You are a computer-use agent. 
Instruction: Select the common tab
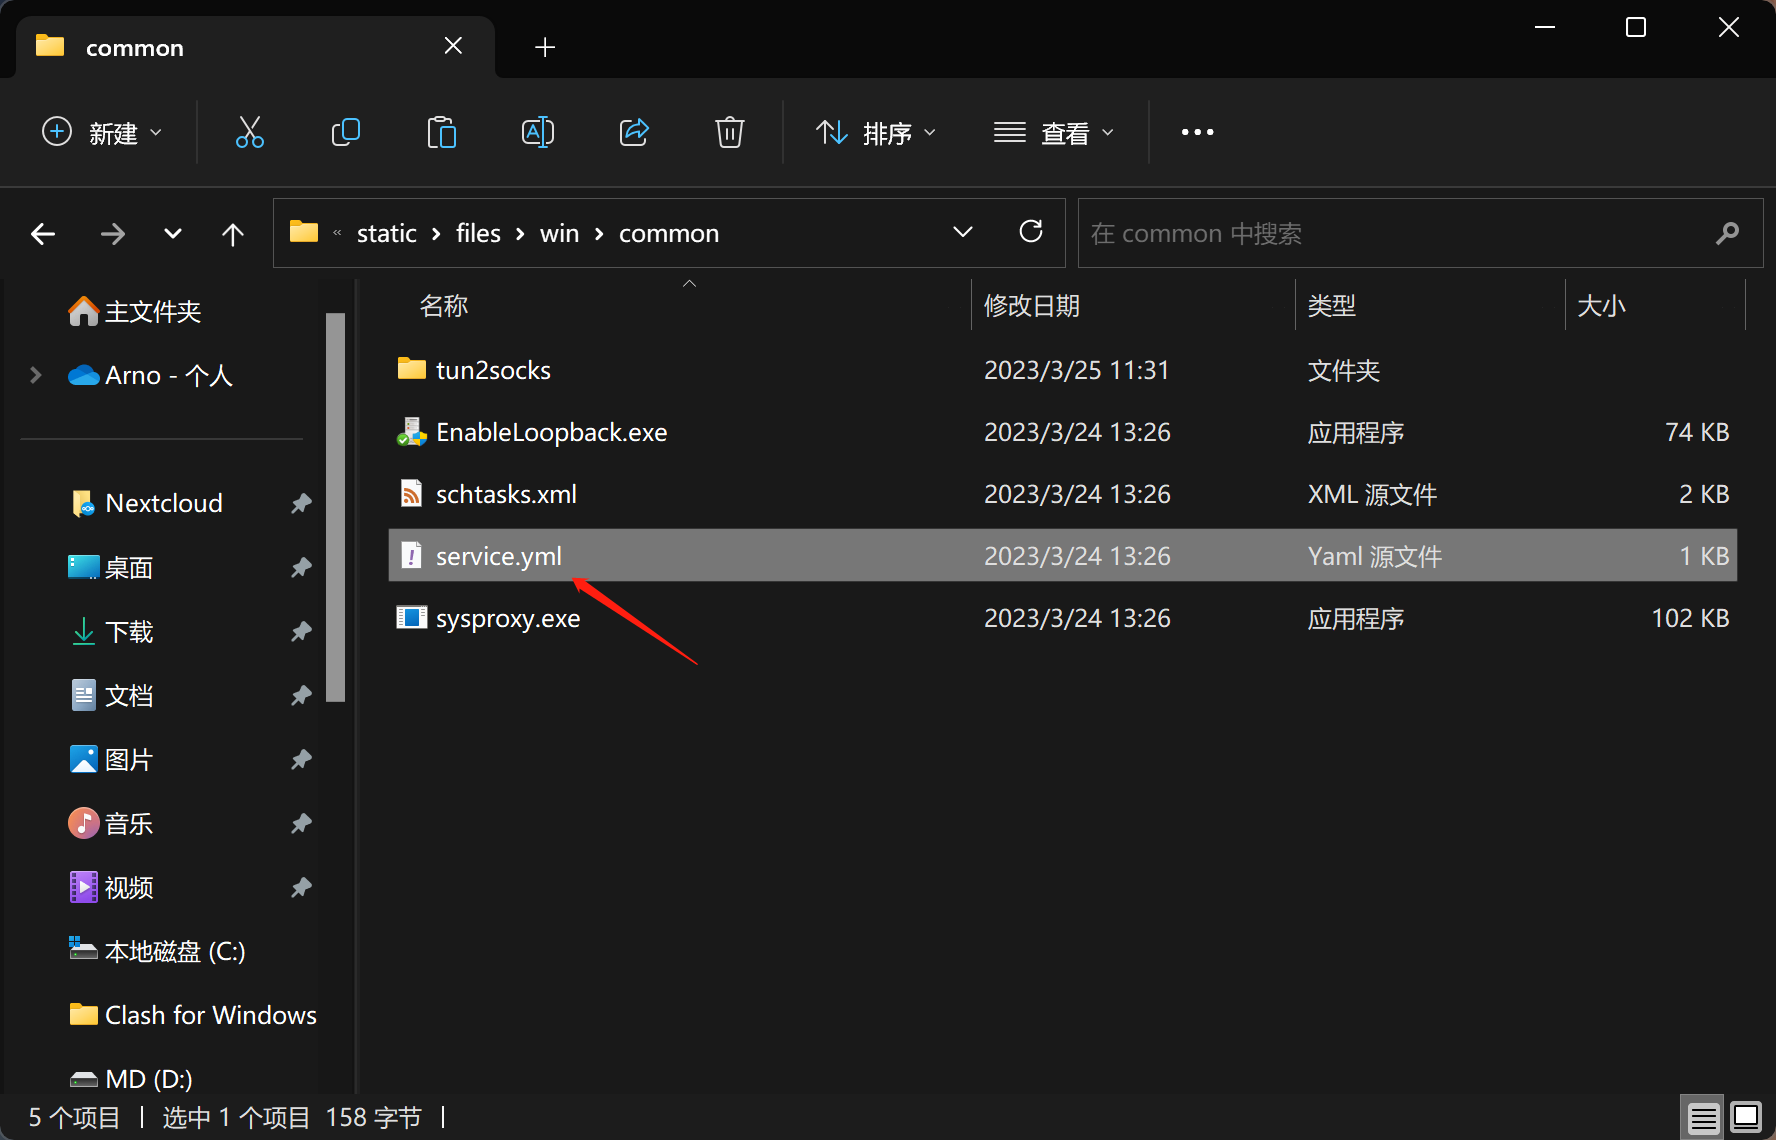[x=255, y=47]
